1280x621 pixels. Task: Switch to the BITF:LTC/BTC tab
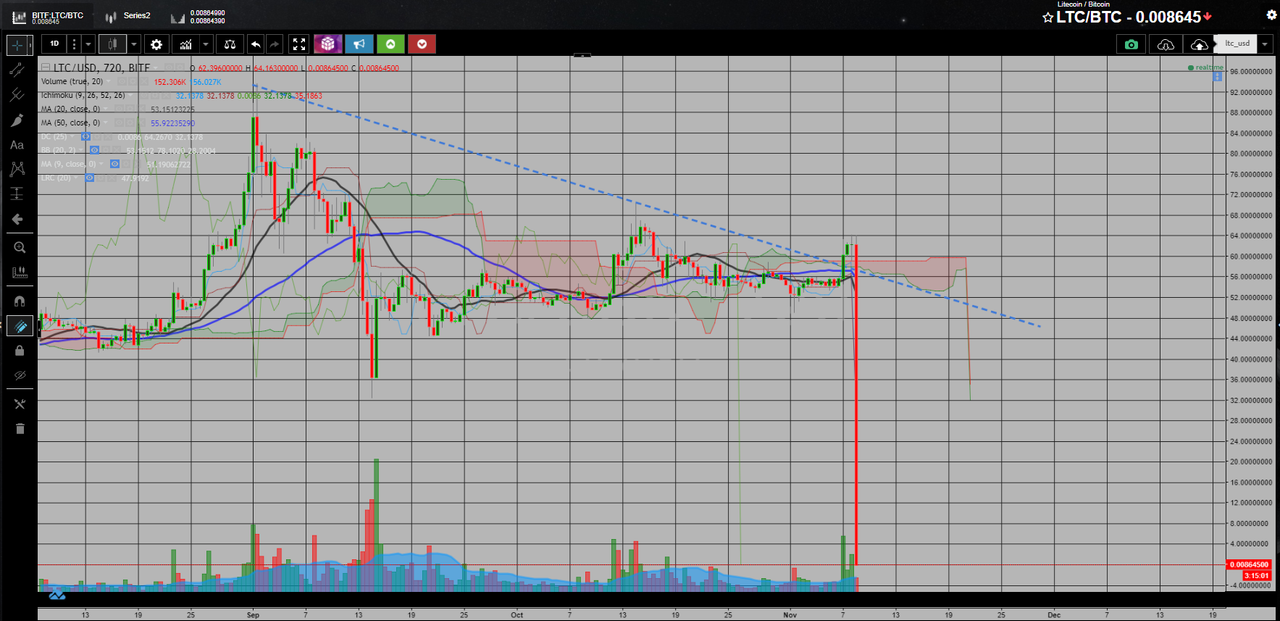pos(48,18)
